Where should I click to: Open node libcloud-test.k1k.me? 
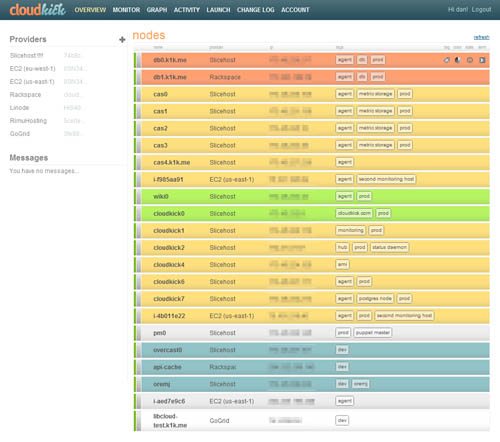[x=170, y=421]
